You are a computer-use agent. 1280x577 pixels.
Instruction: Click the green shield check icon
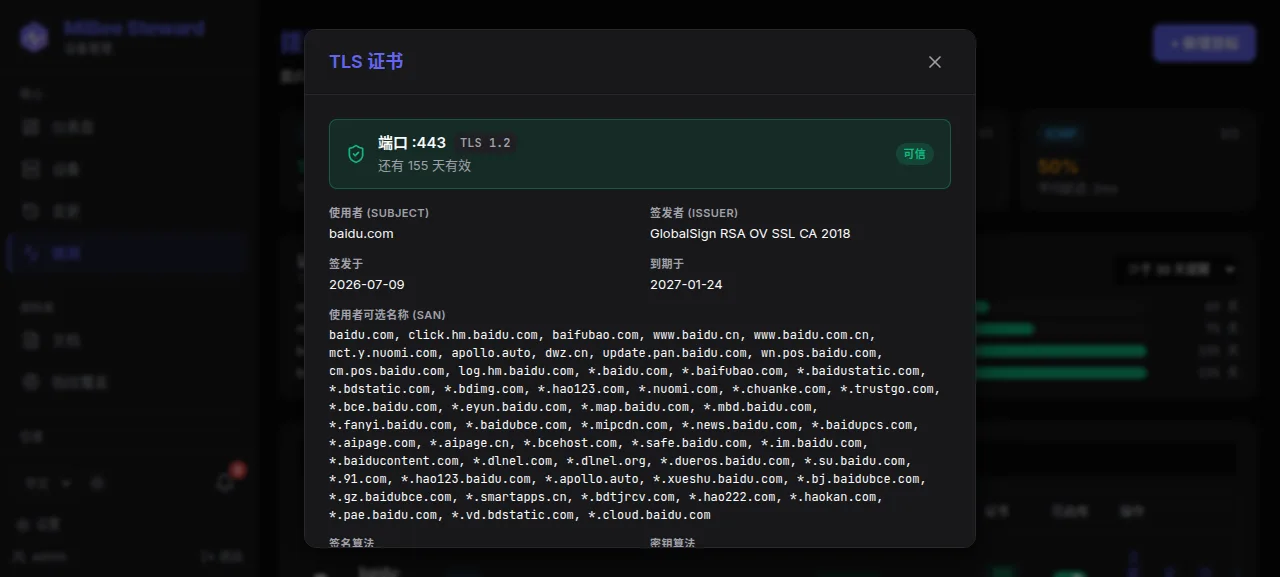pos(356,154)
